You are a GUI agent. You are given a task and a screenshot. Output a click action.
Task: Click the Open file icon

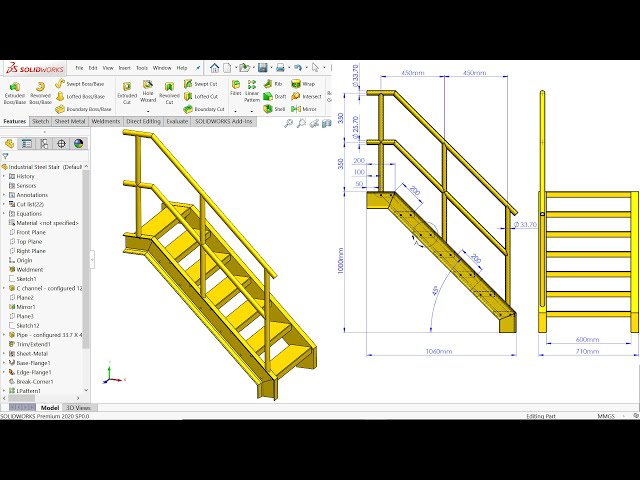pyautogui.click(x=244, y=67)
